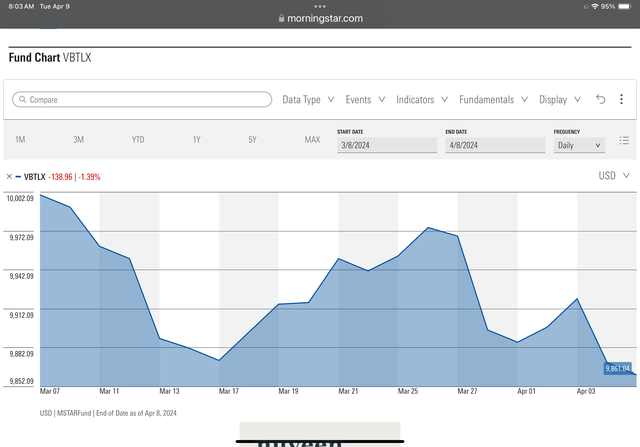
Task: Click the undo/reset chart arrow icon
Action: click(x=600, y=99)
